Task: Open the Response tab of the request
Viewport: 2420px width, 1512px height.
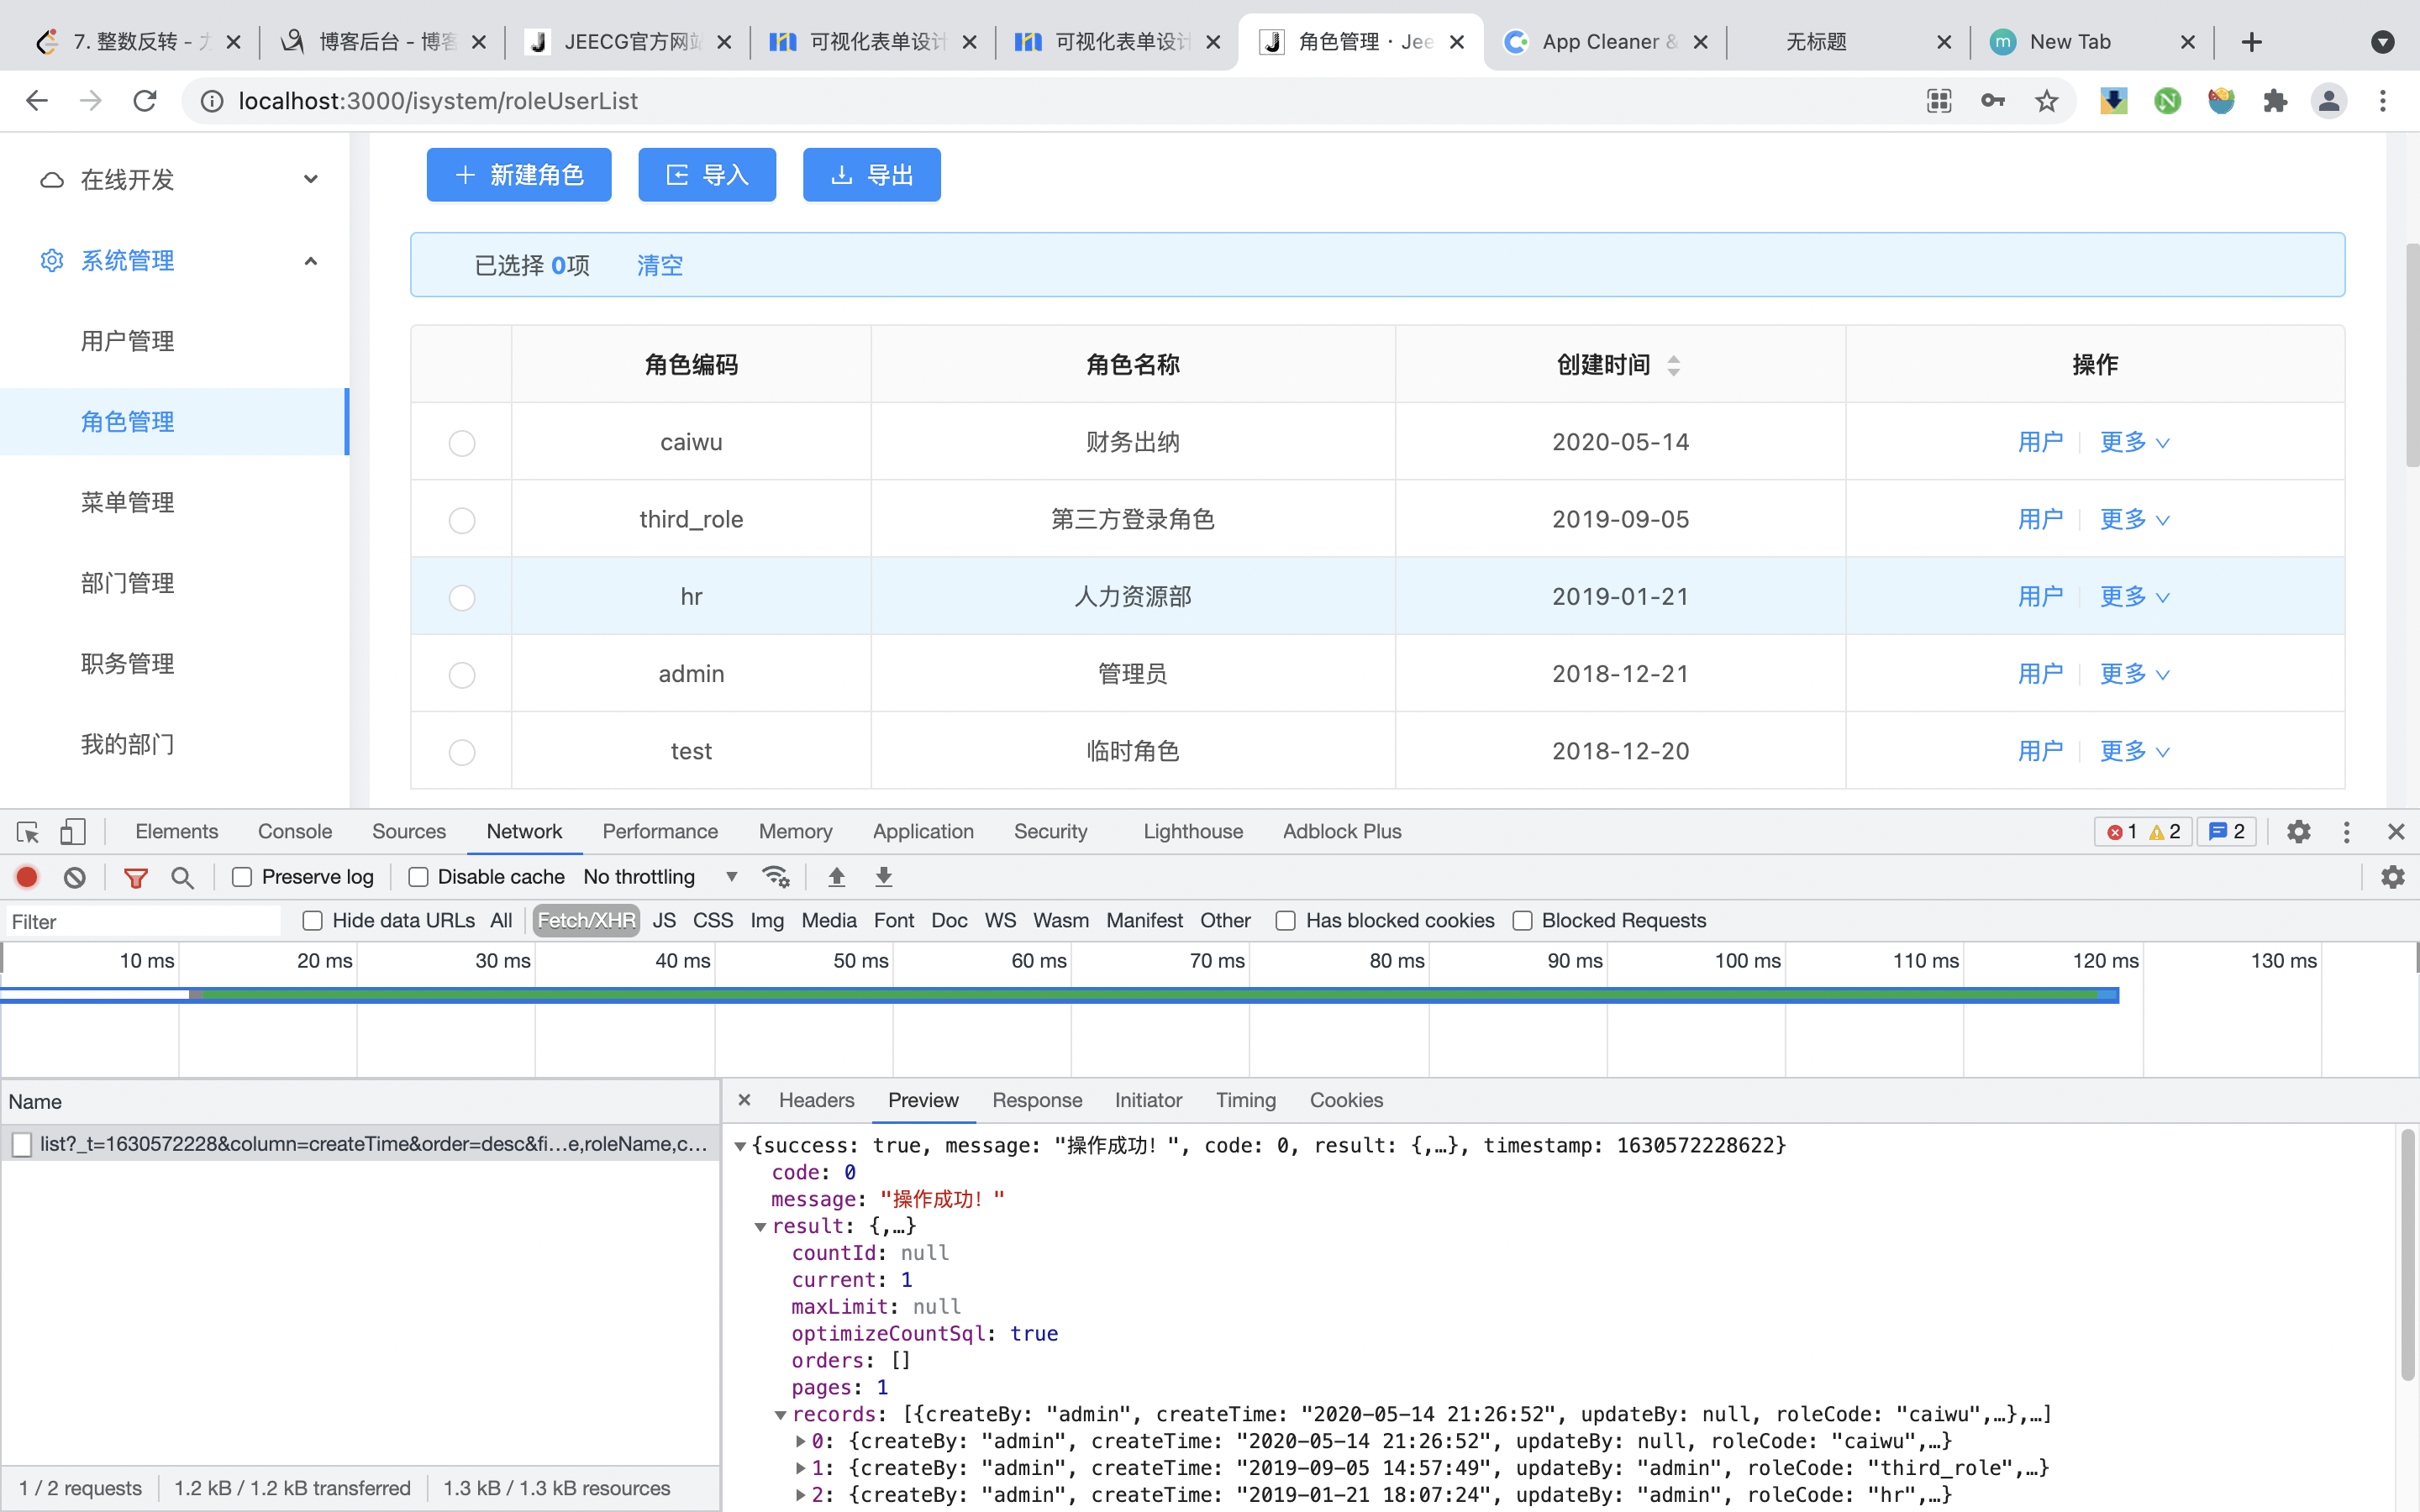Action: 1036,1100
